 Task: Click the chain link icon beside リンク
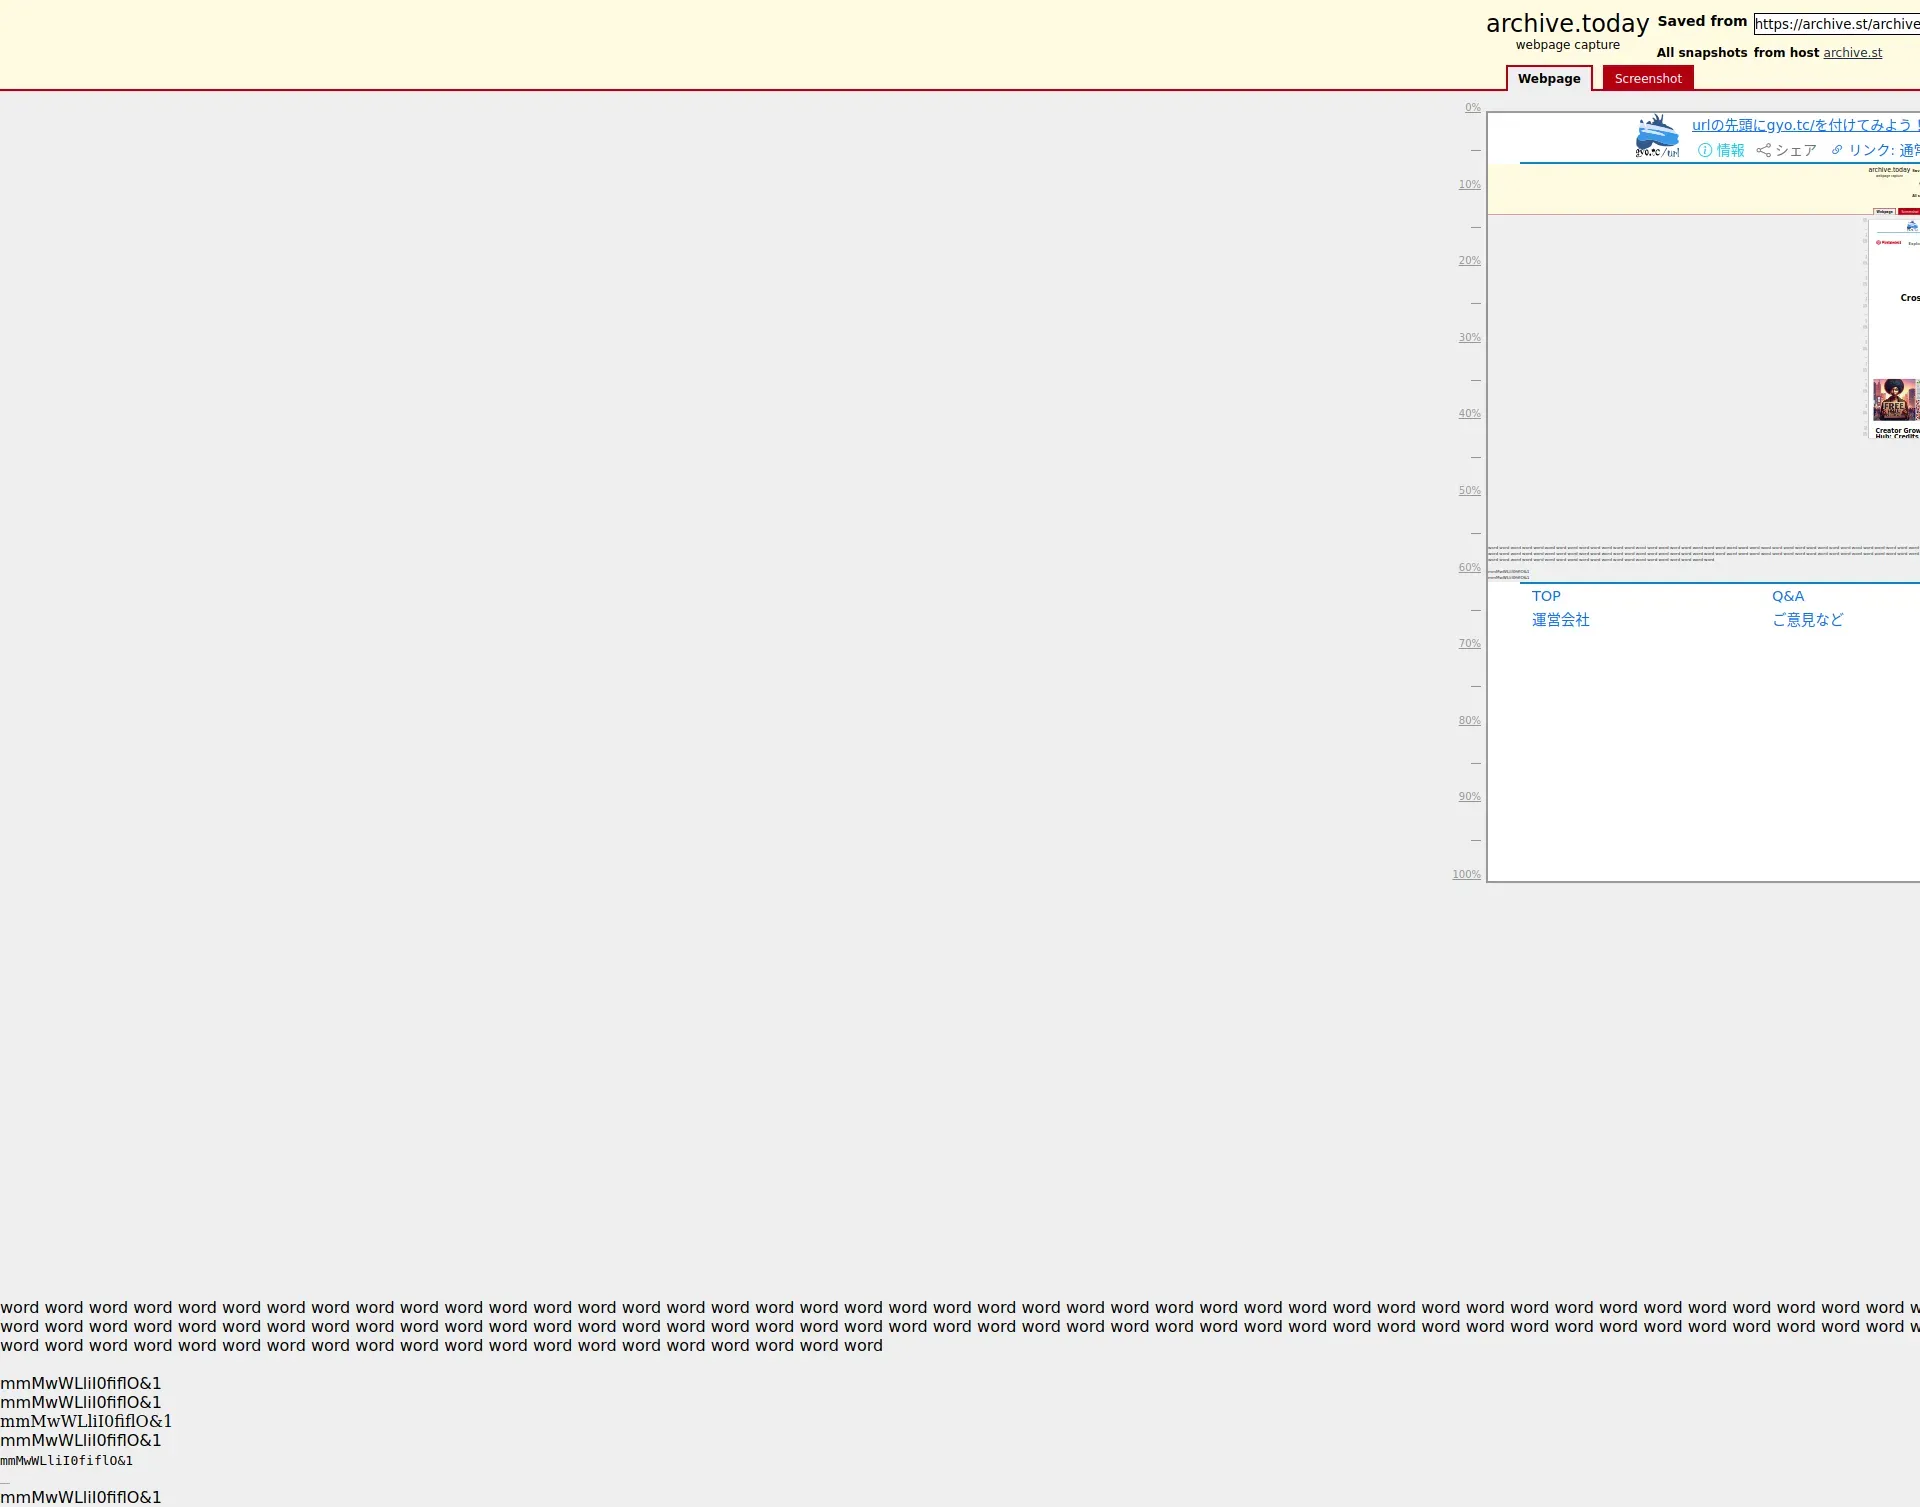pos(1837,150)
